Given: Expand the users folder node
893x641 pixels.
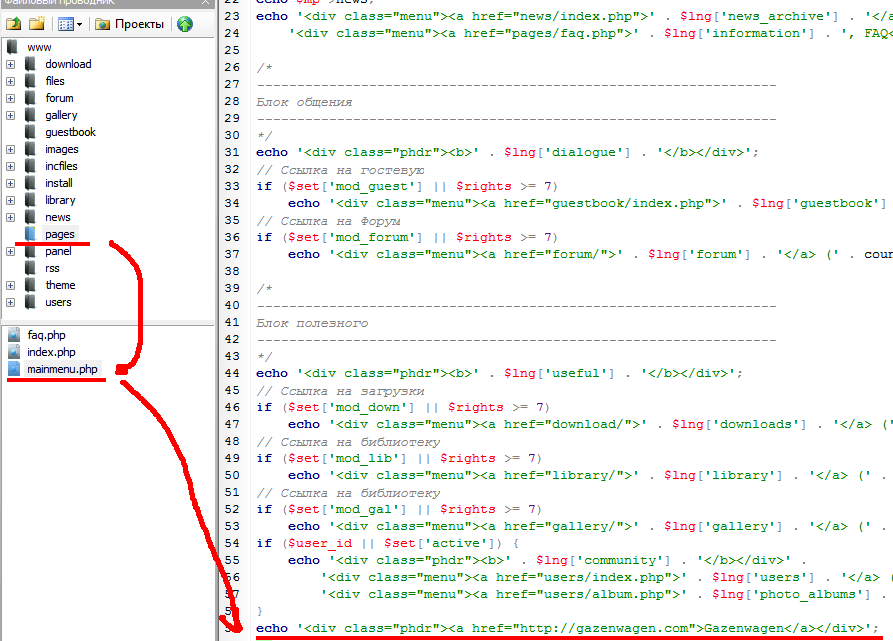Looking at the screenshot, I should [x=10, y=302].
